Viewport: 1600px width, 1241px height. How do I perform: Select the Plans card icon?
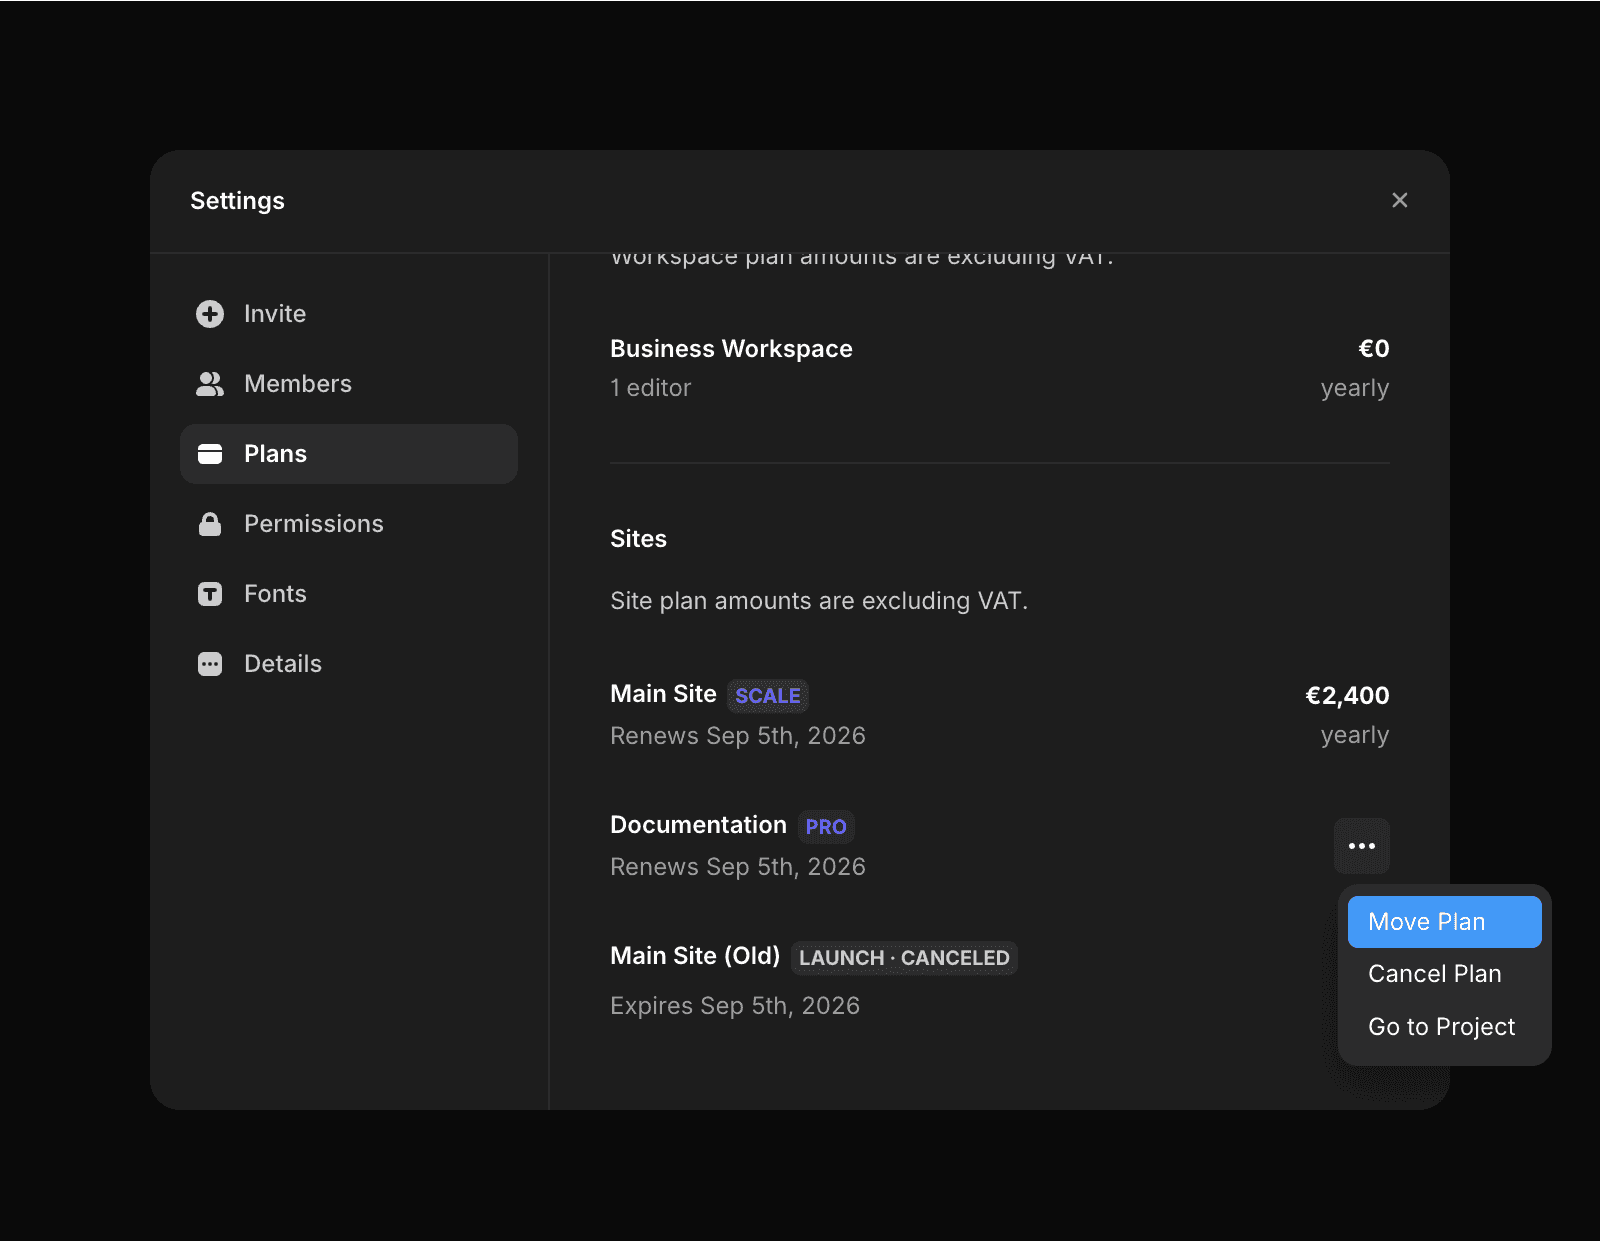pyautogui.click(x=209, y=453)
